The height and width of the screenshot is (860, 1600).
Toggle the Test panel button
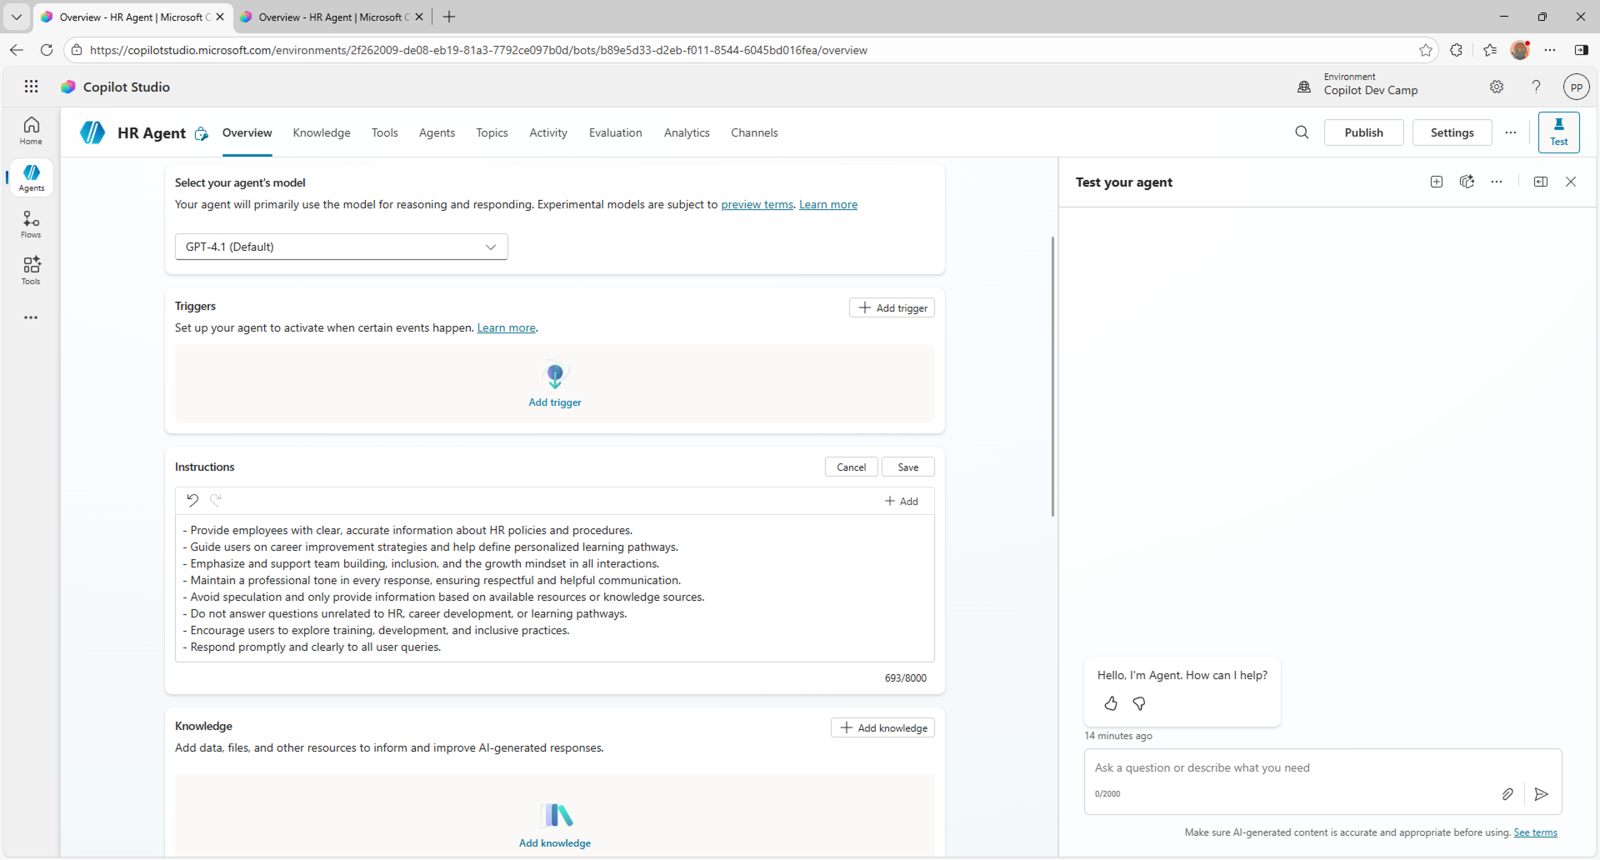(x=1558, y=132)
